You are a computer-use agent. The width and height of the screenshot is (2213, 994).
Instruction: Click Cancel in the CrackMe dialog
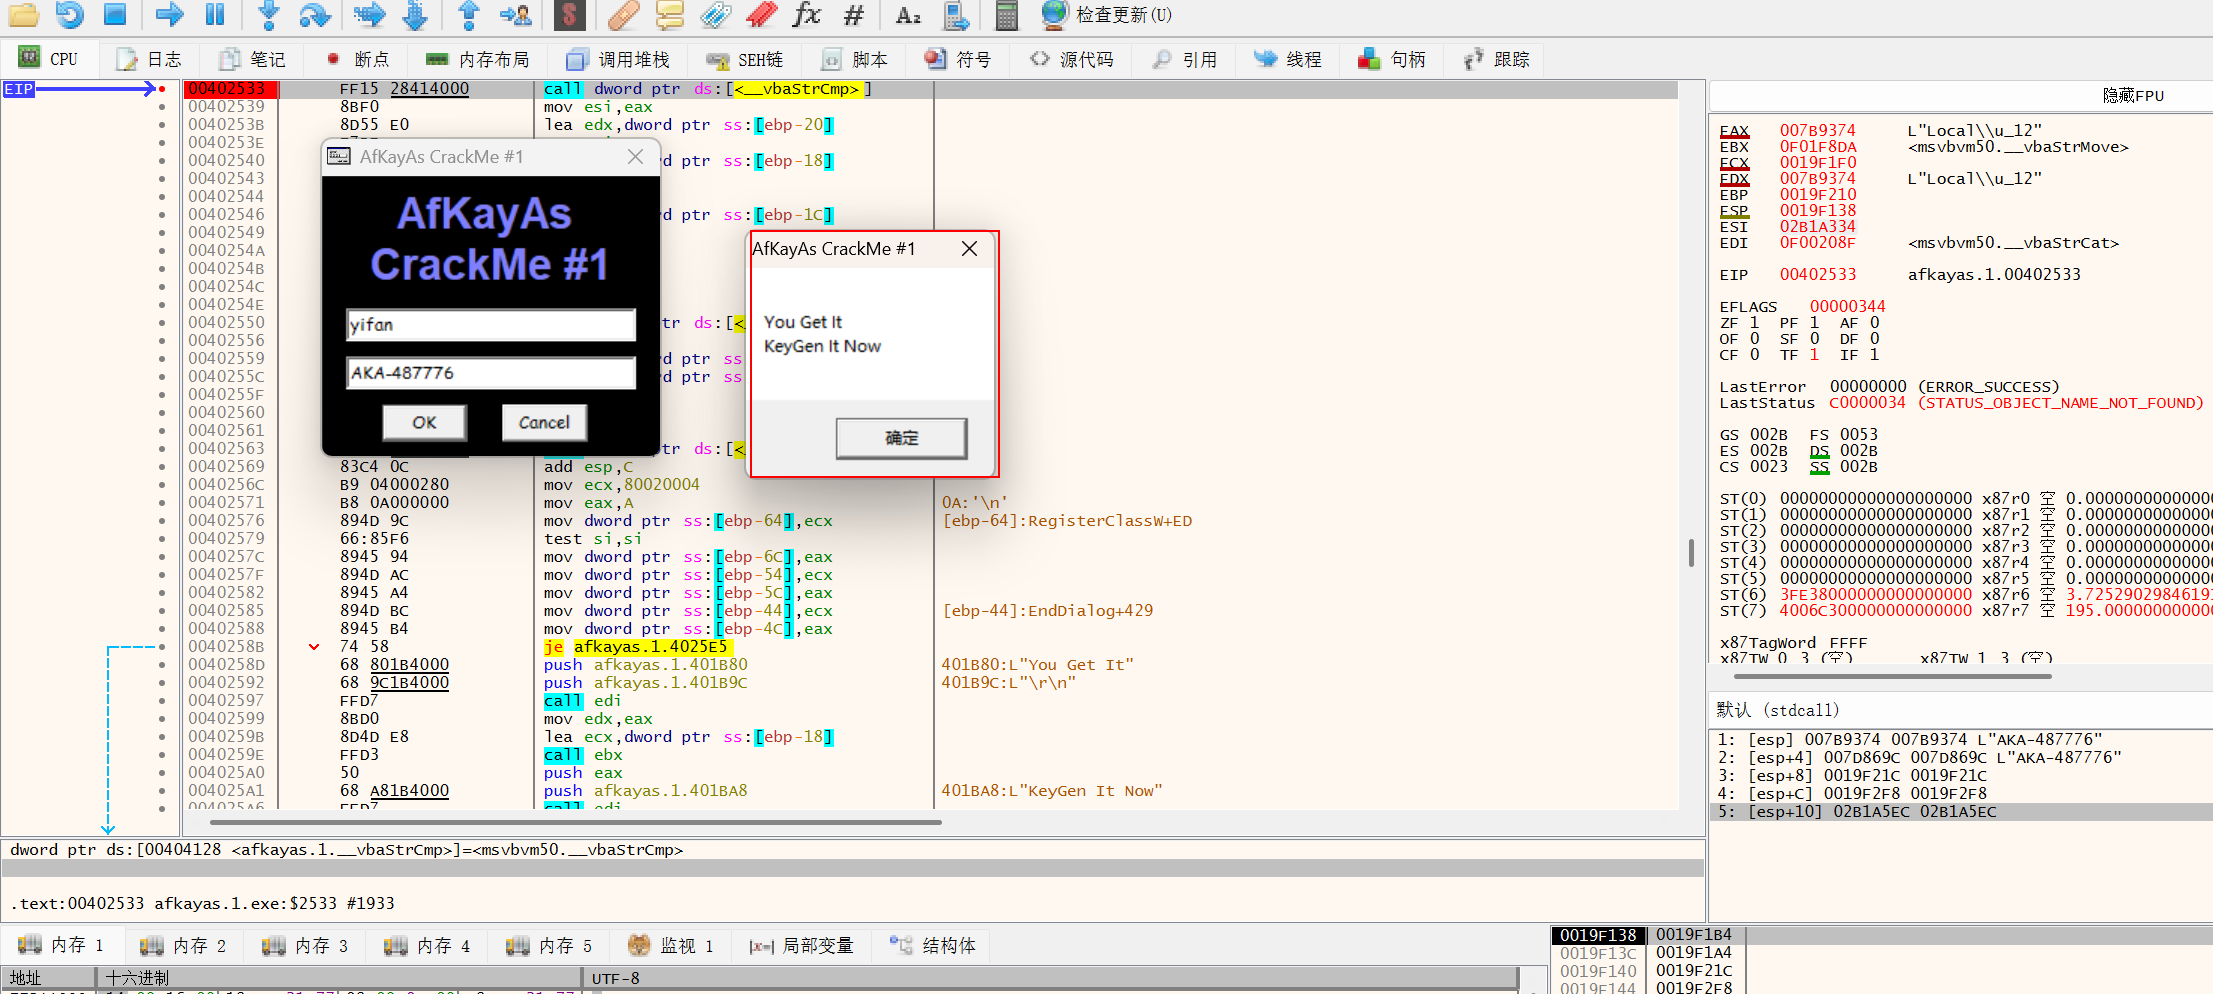point(544,422)
